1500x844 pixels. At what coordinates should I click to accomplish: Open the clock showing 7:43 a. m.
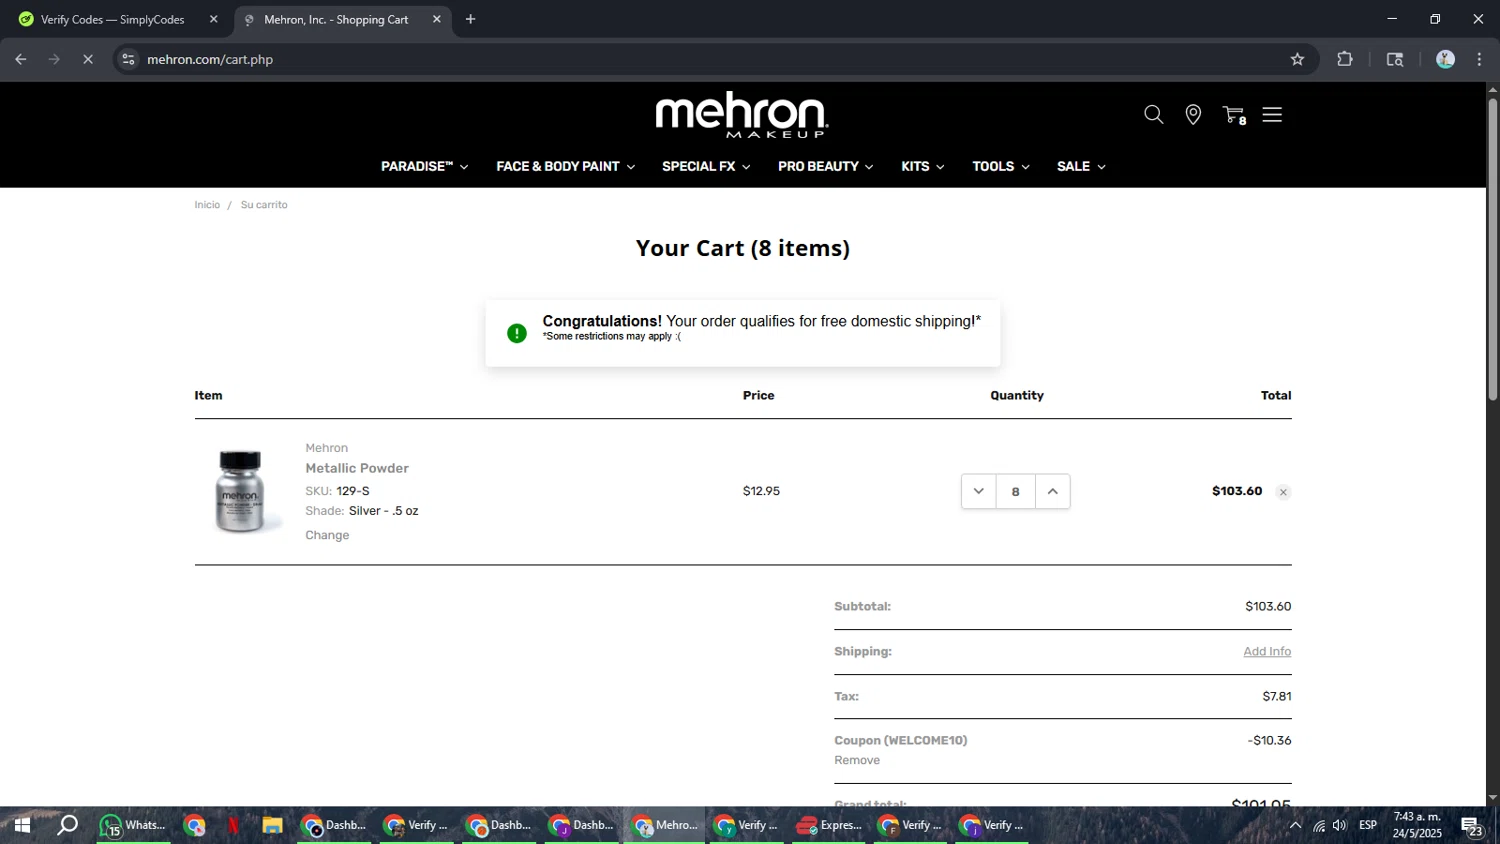point(1417,825)
